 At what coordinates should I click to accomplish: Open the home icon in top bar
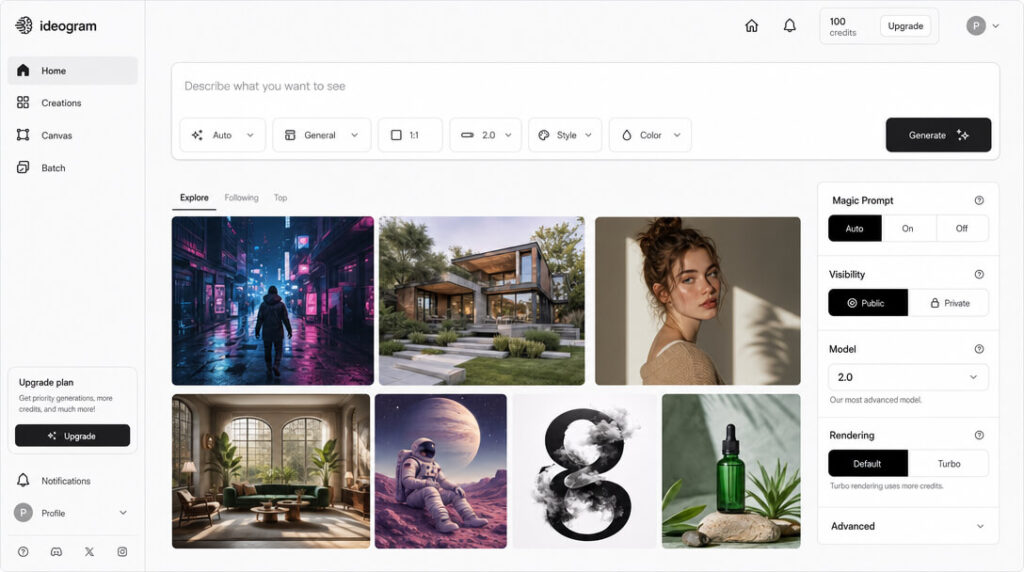pos(752,25)
